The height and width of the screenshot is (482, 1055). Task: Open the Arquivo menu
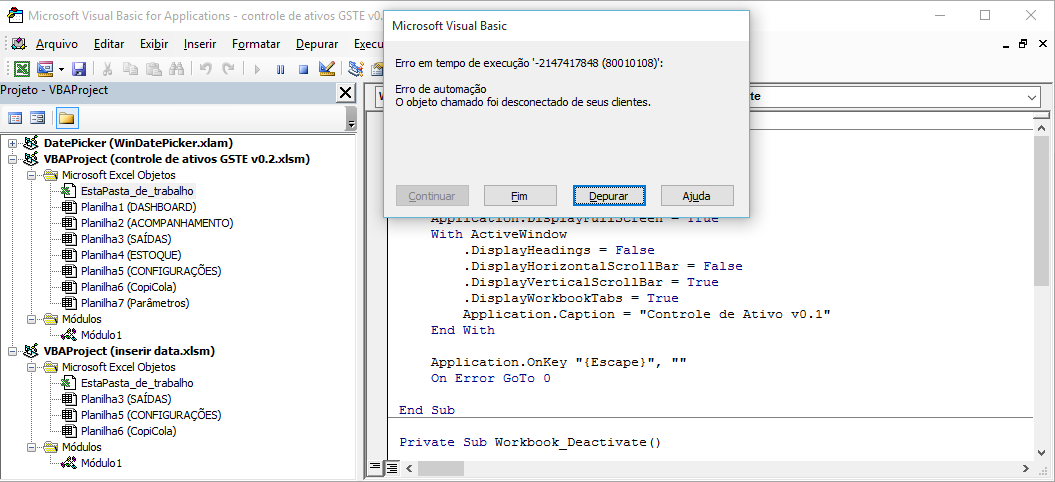click(57, 44)
